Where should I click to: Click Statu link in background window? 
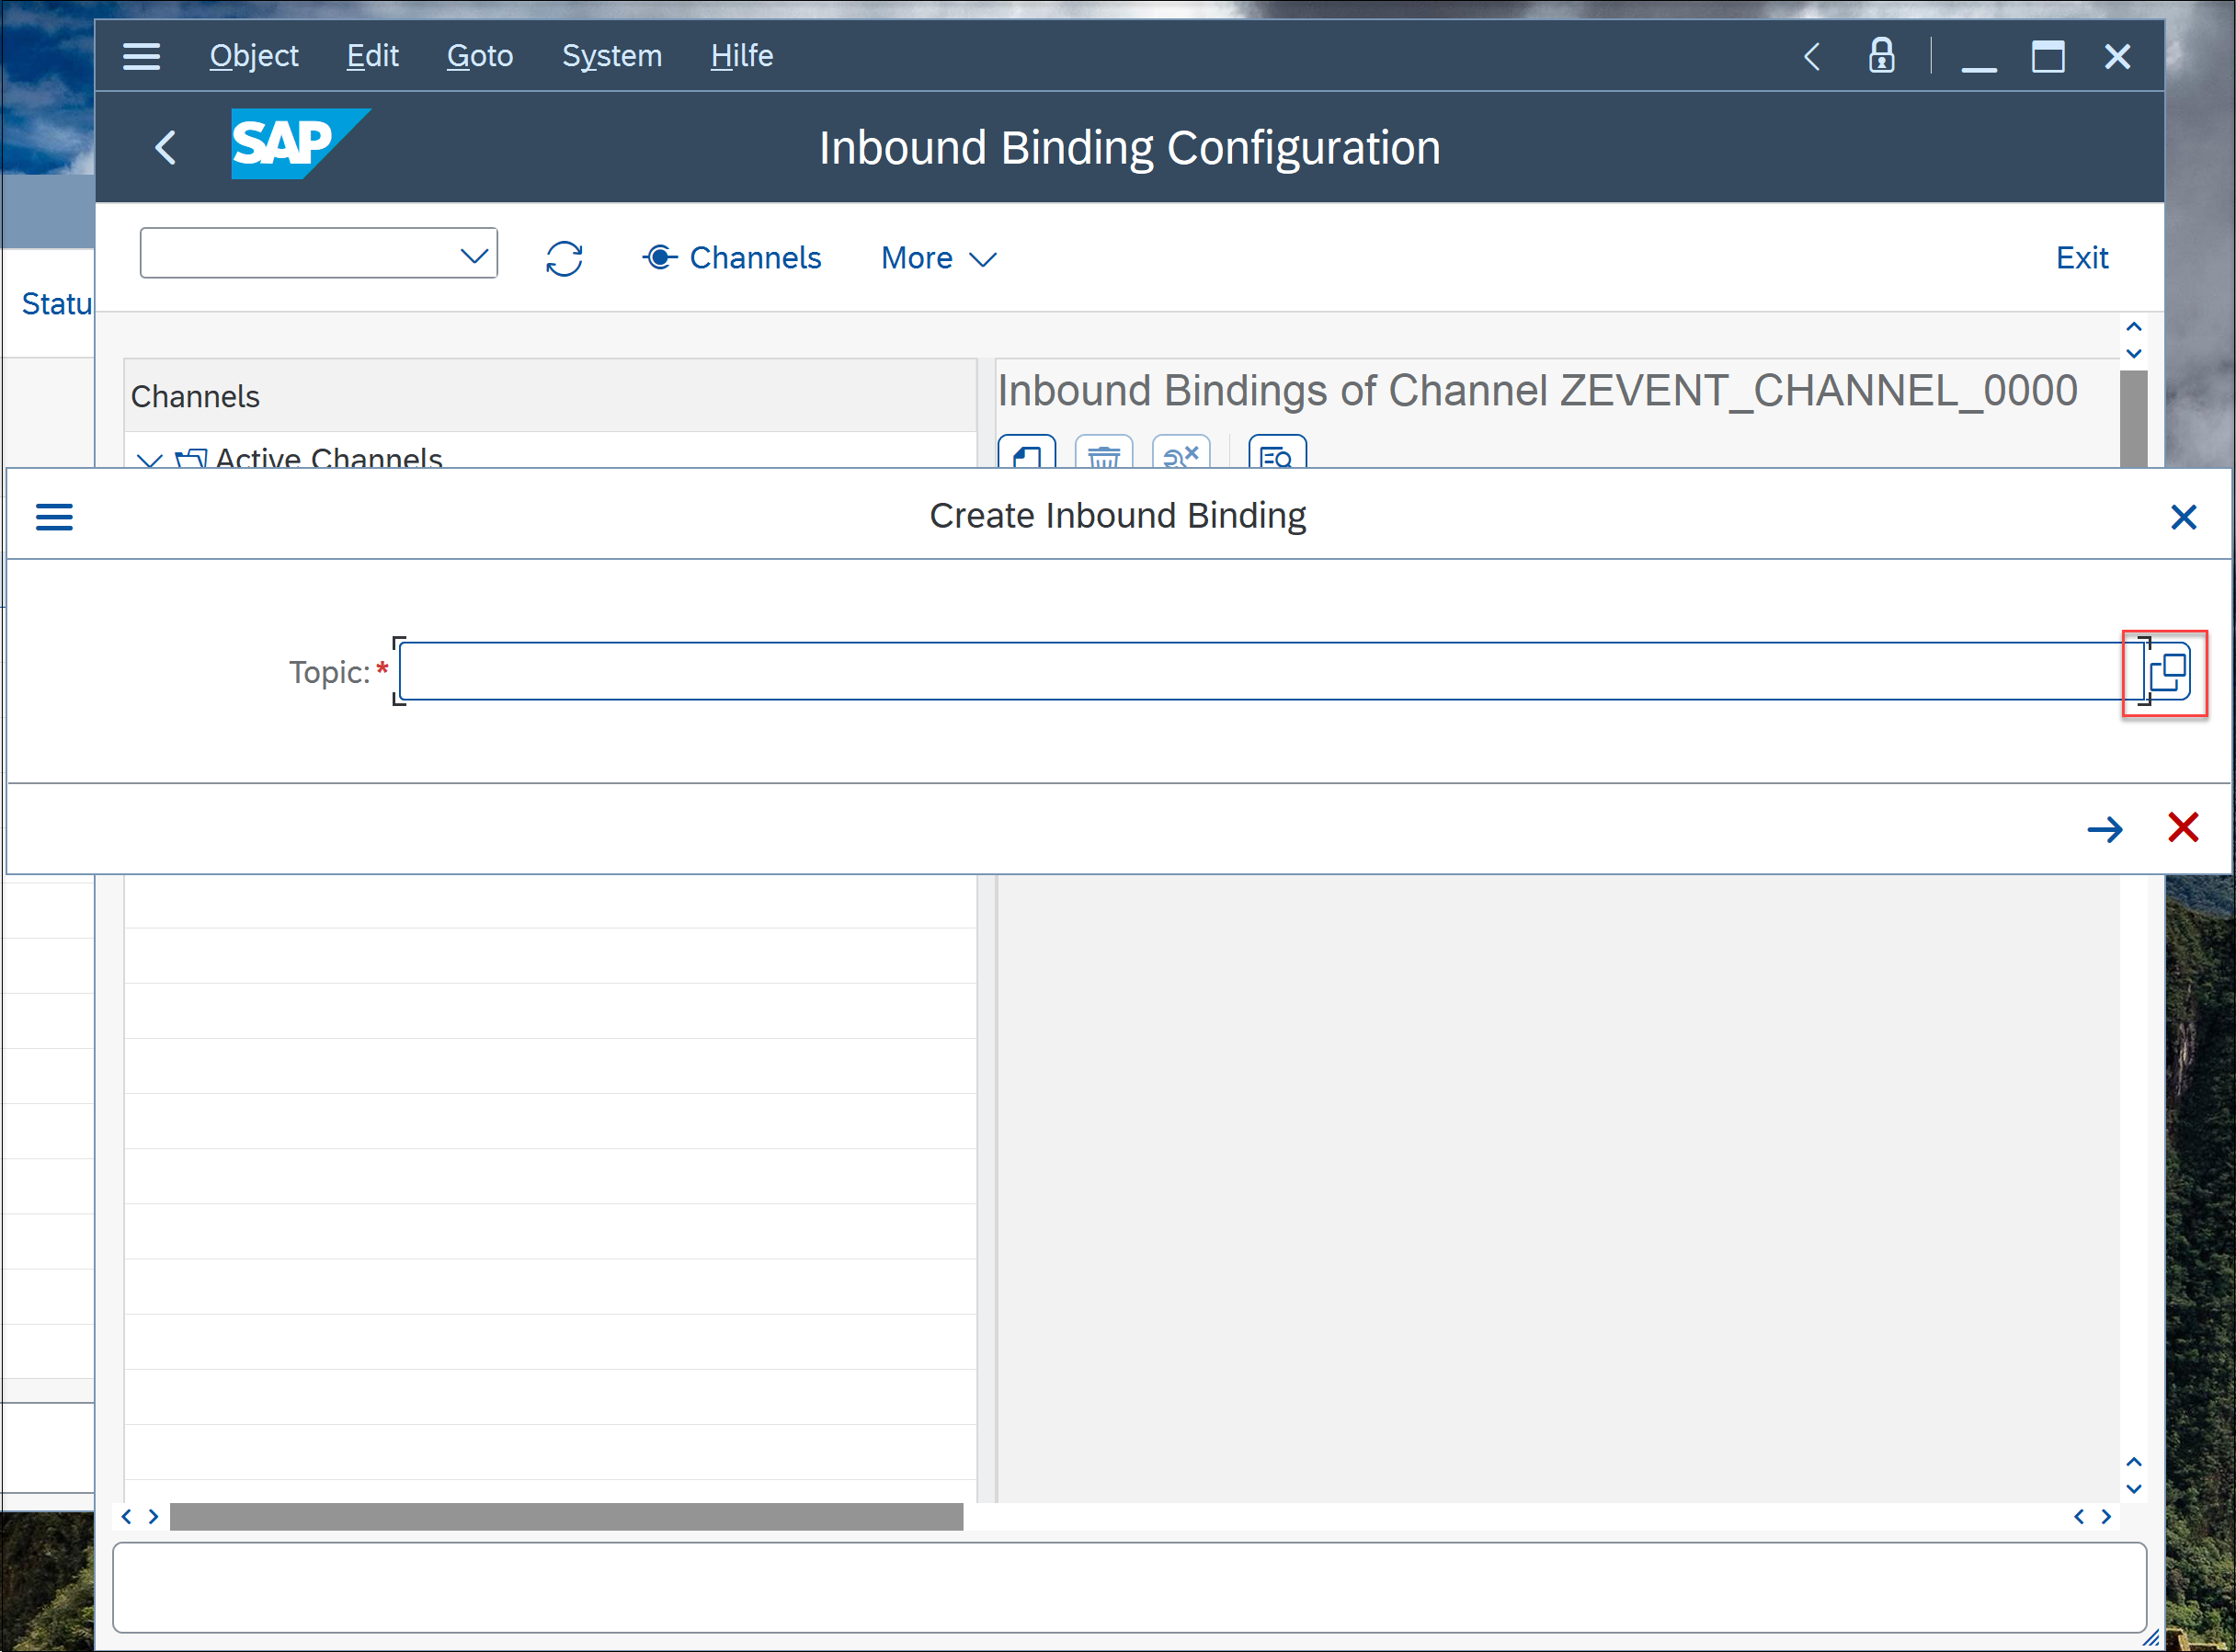[x=57, y=303]
